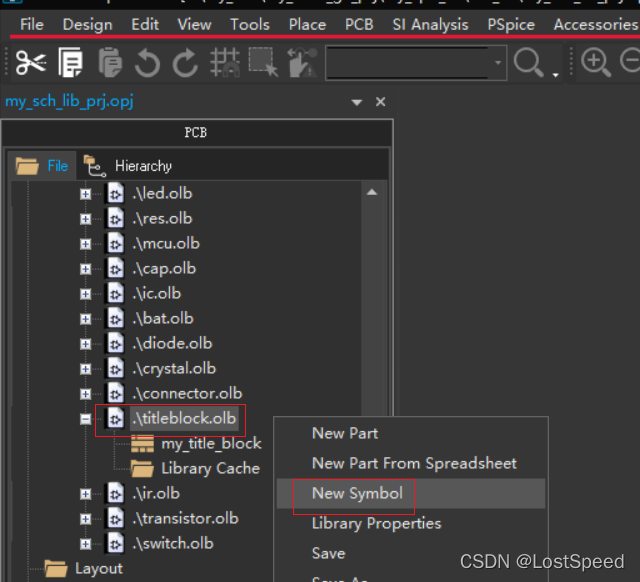Click the tree scrollbar up arrow
This screenshot has width=640, height=582.
pos(372,192)
